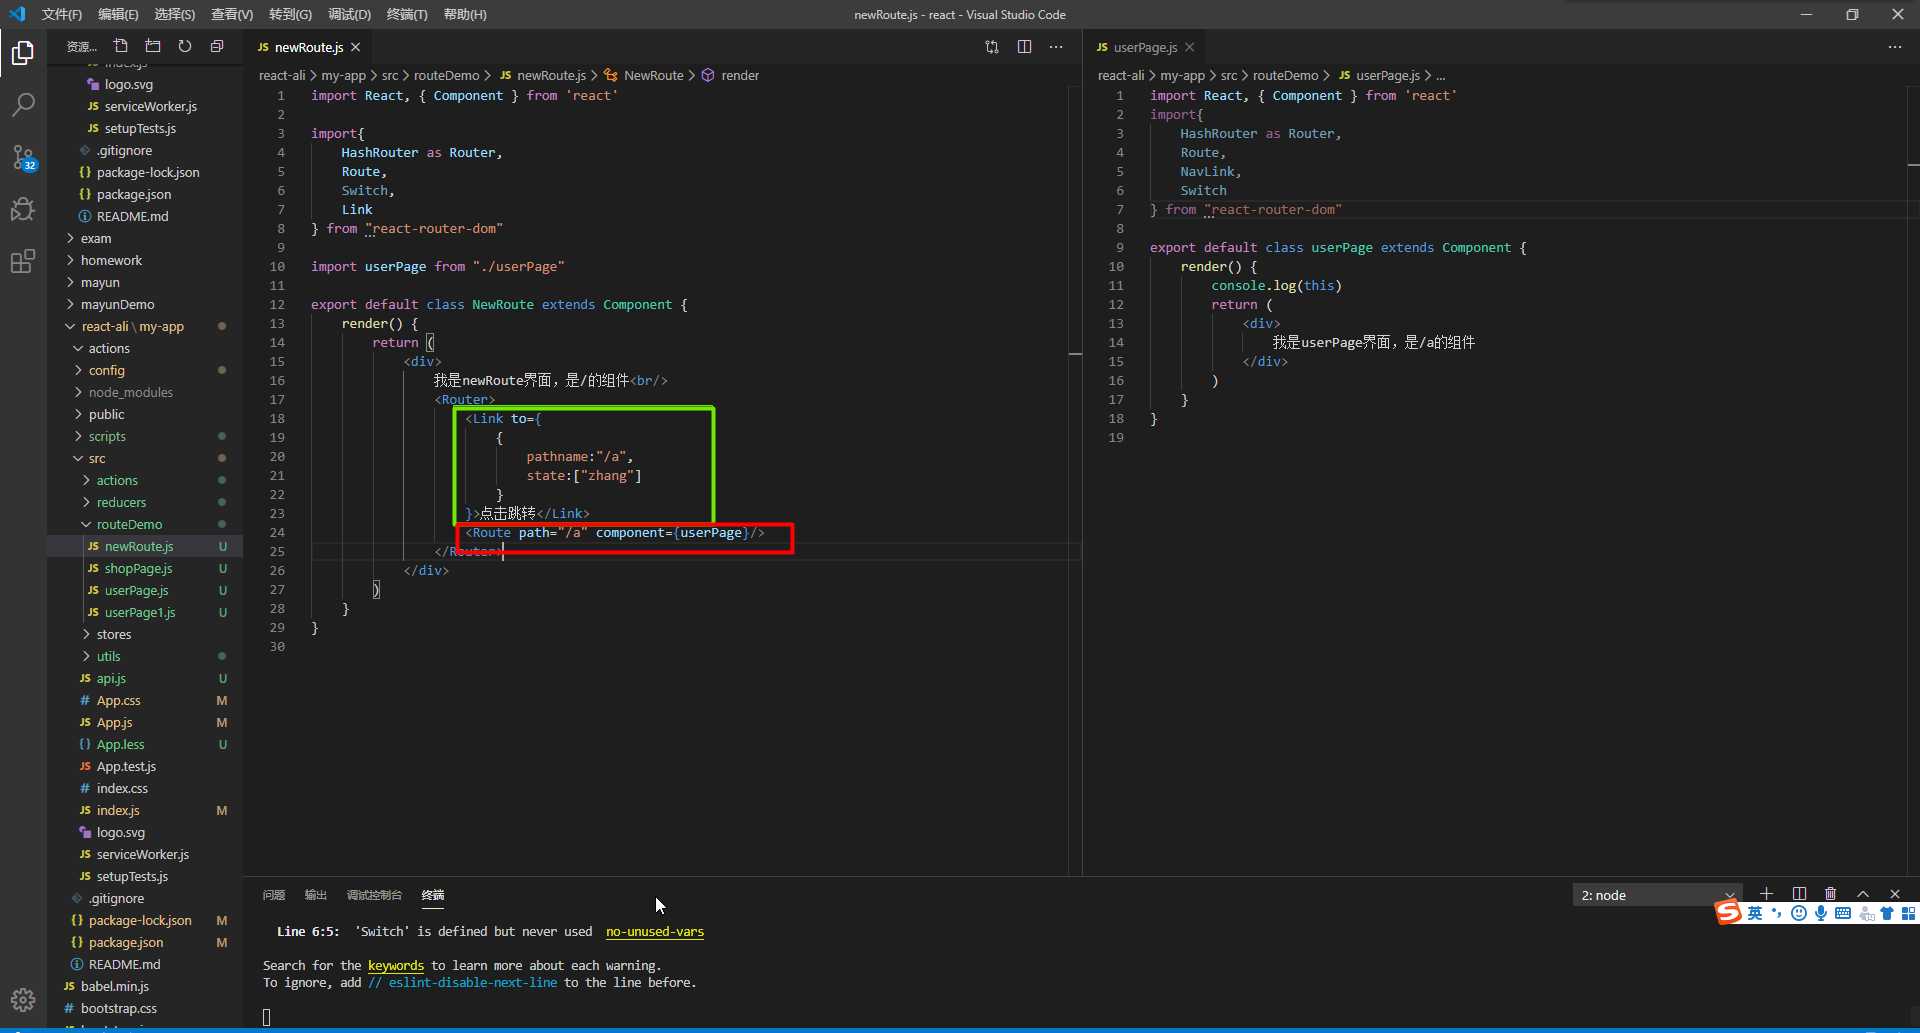Open the Explorer view in activity bar
The height and width of the screenshot is (1033, 1920).
pyautogui.click(x=23, y=52)
